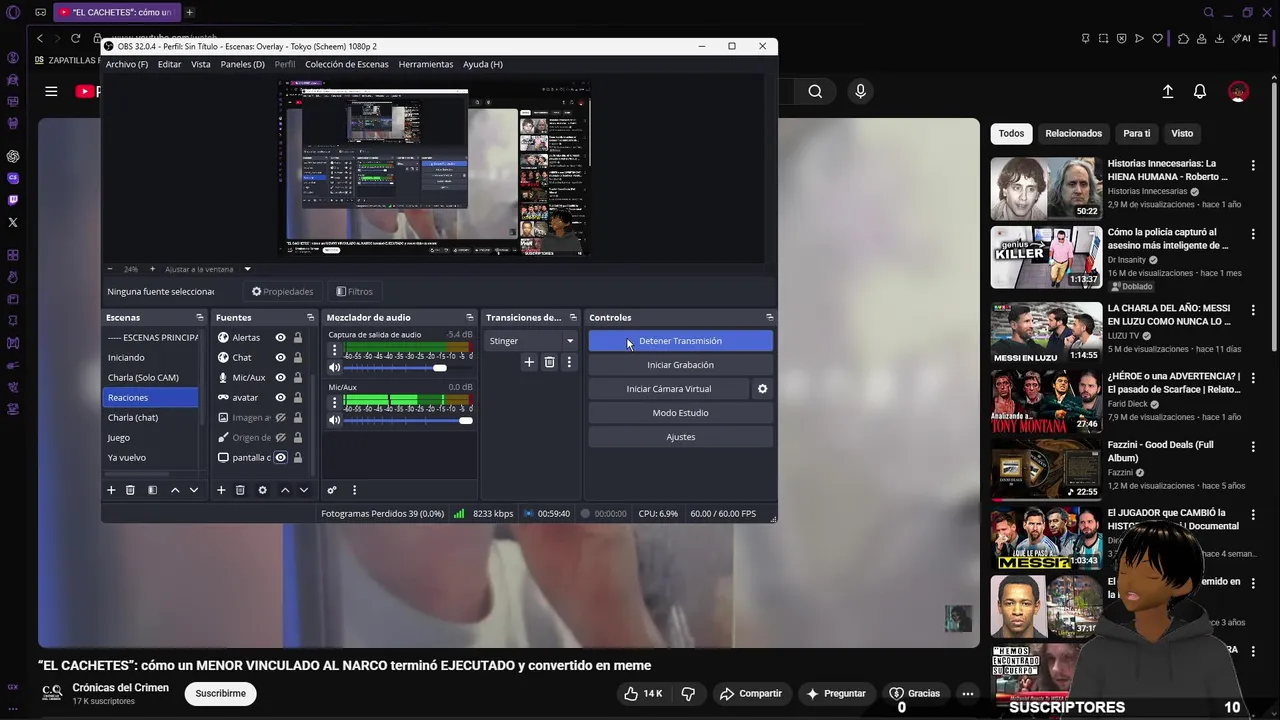Toggle lock on avatar source

[298, 397]
